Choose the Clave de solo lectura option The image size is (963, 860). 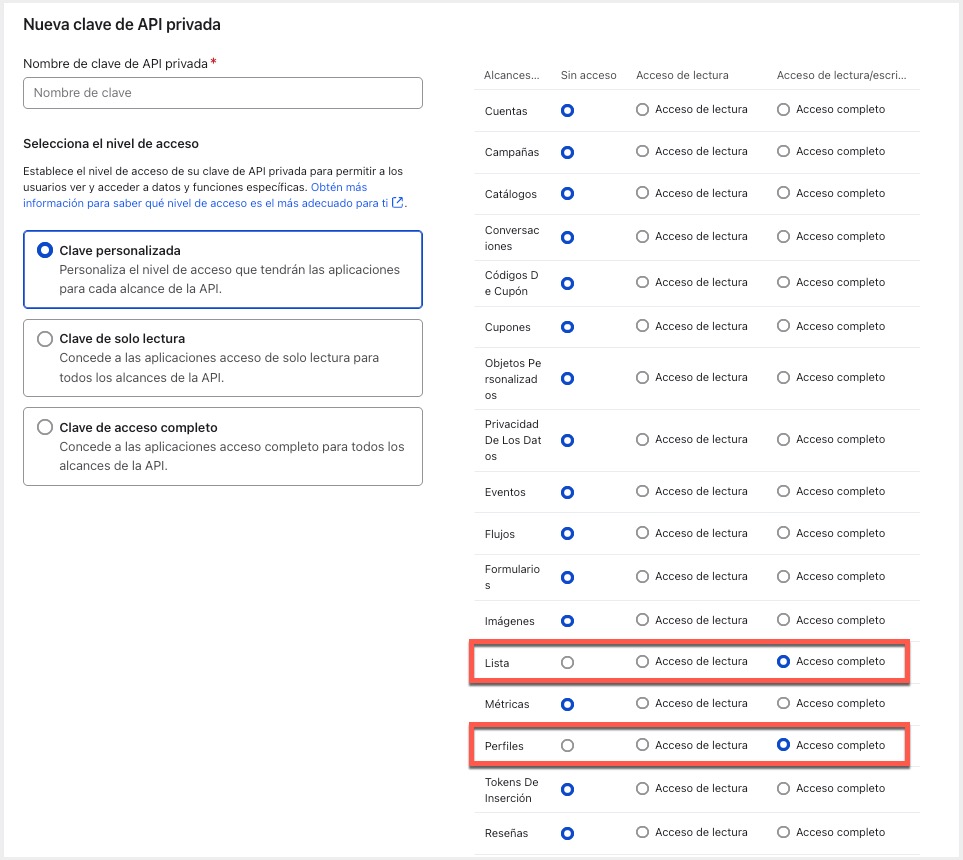pyautogui.click(x=45, y=339)
